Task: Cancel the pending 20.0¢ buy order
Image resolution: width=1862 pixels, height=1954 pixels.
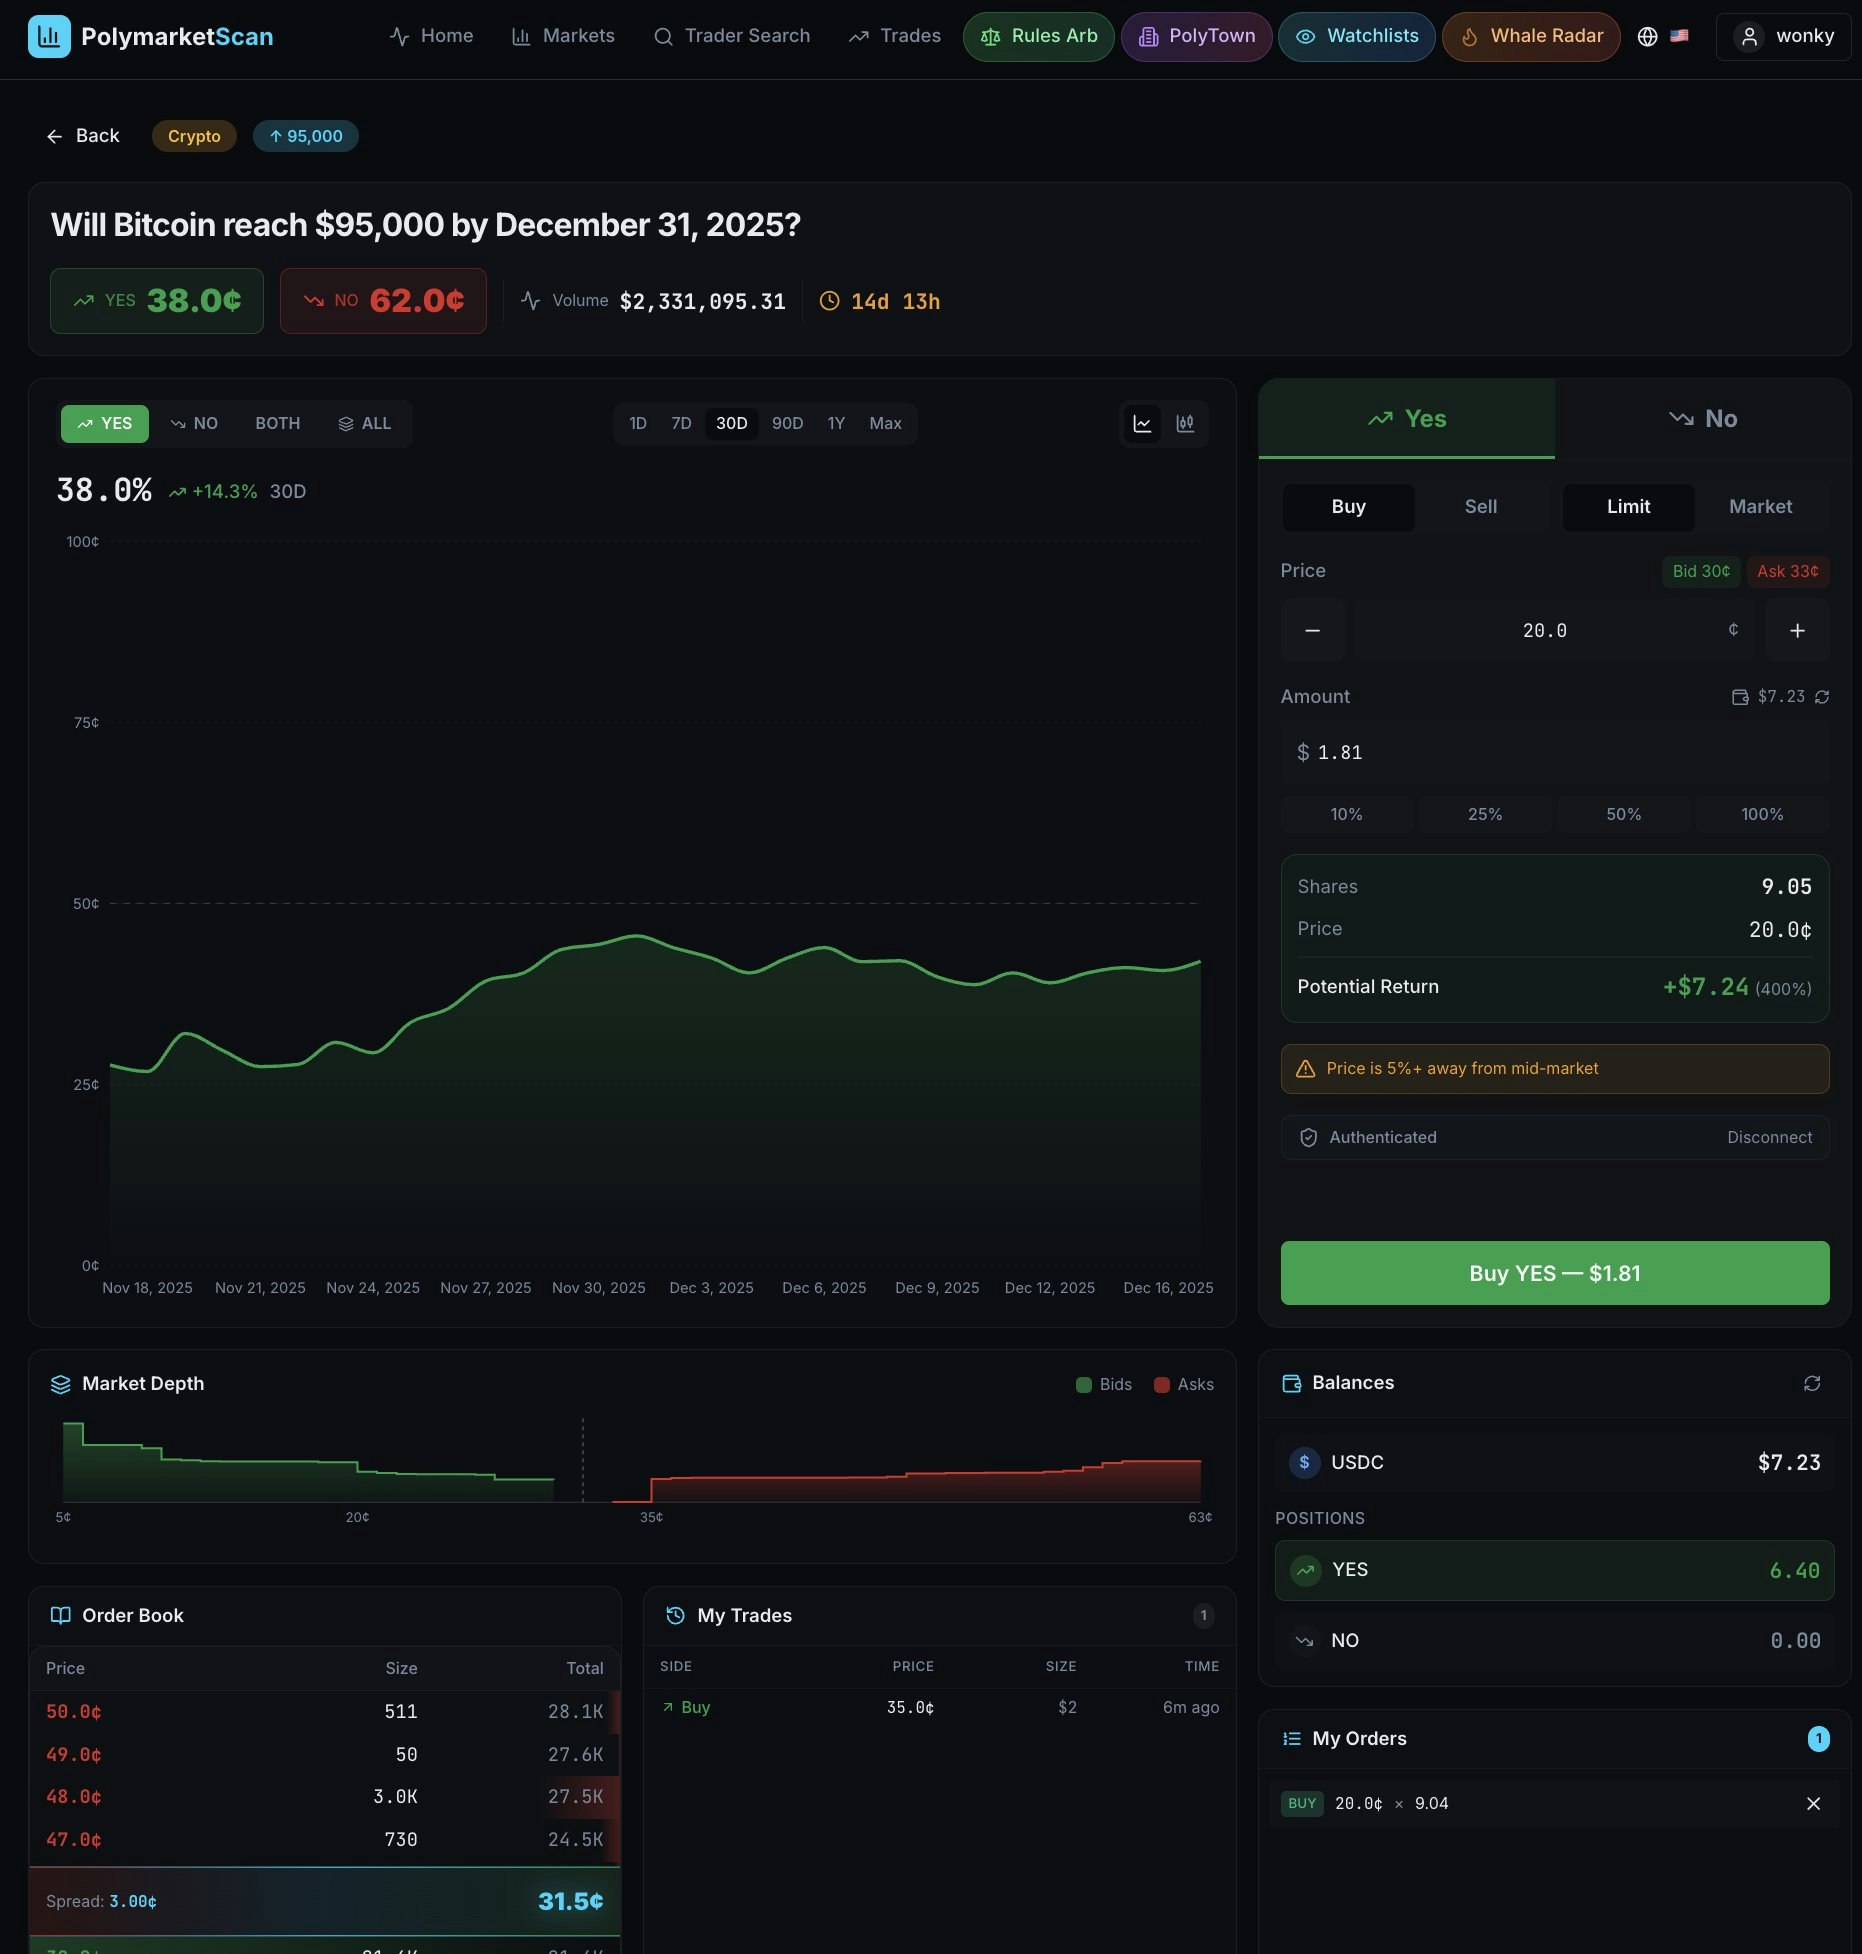Action: coord(1813,1803)
